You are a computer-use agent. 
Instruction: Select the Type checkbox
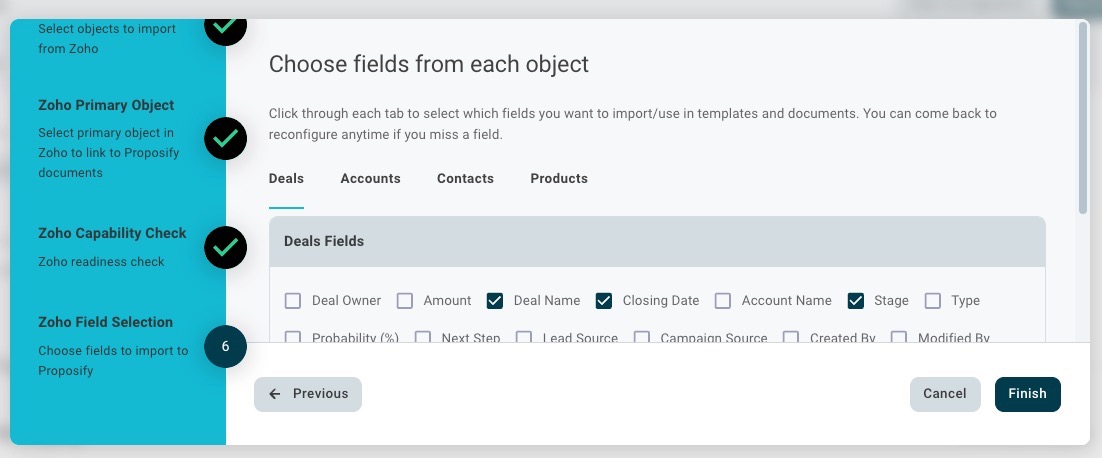tap(933, 301)
